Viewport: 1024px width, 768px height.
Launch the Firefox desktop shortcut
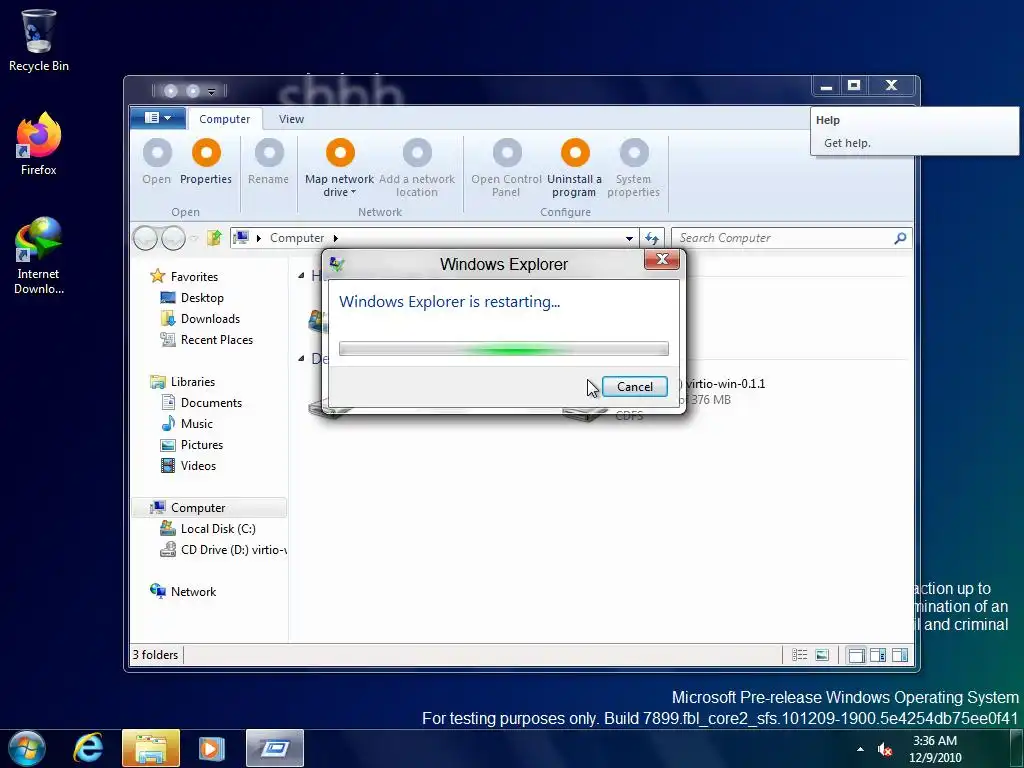coord(39,144)
